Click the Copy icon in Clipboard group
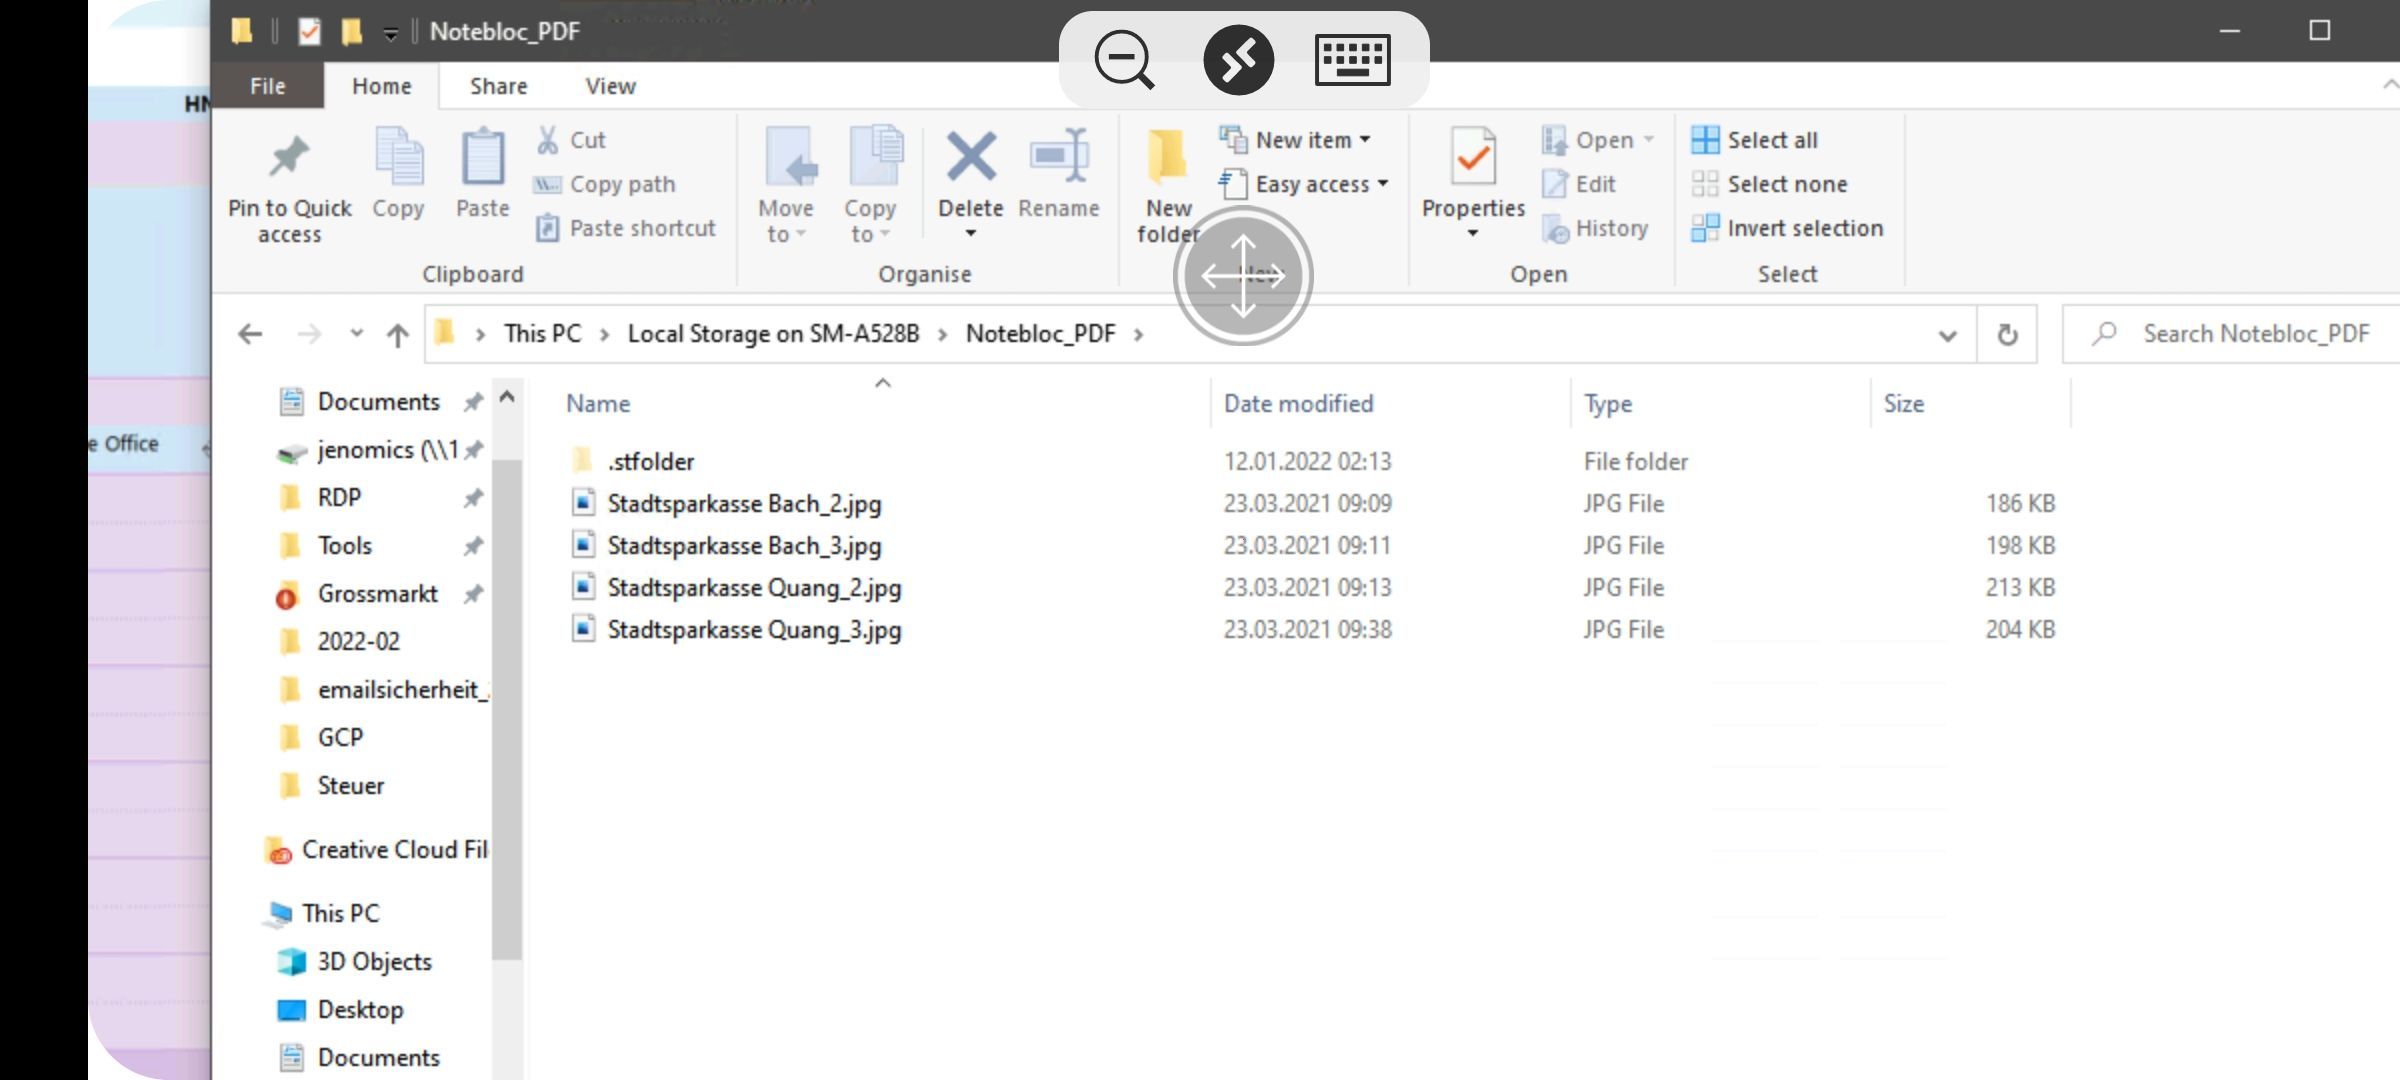 [x=398, y=156]
